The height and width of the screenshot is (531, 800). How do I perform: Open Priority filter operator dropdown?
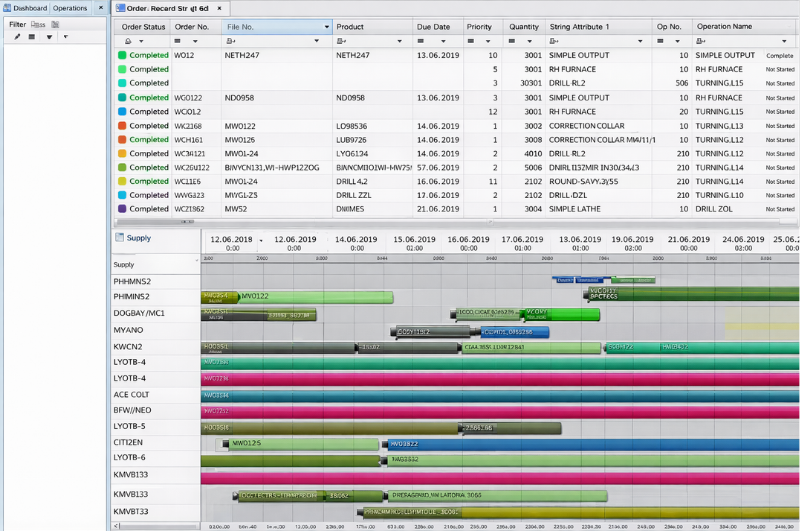(488, 41)
